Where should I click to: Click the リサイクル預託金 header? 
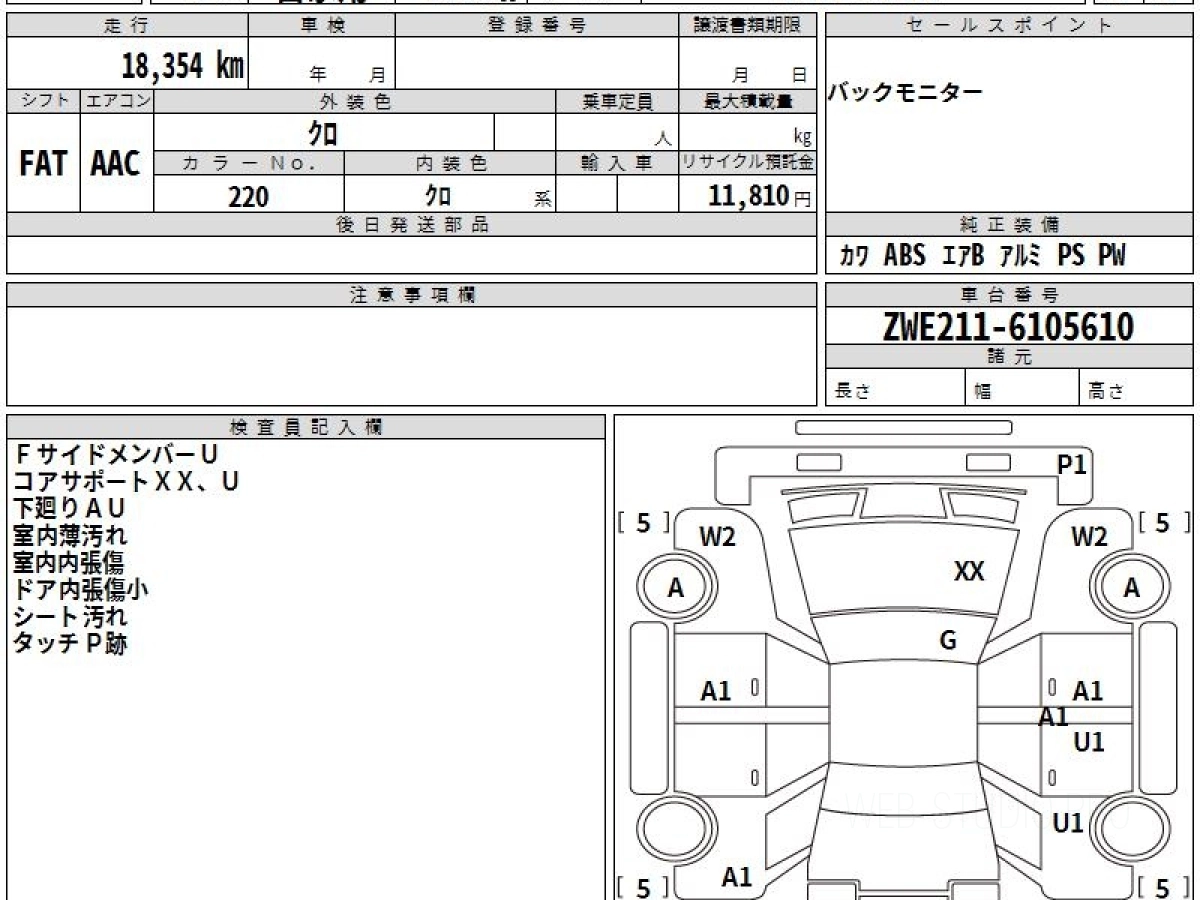[x=747, y=164]
